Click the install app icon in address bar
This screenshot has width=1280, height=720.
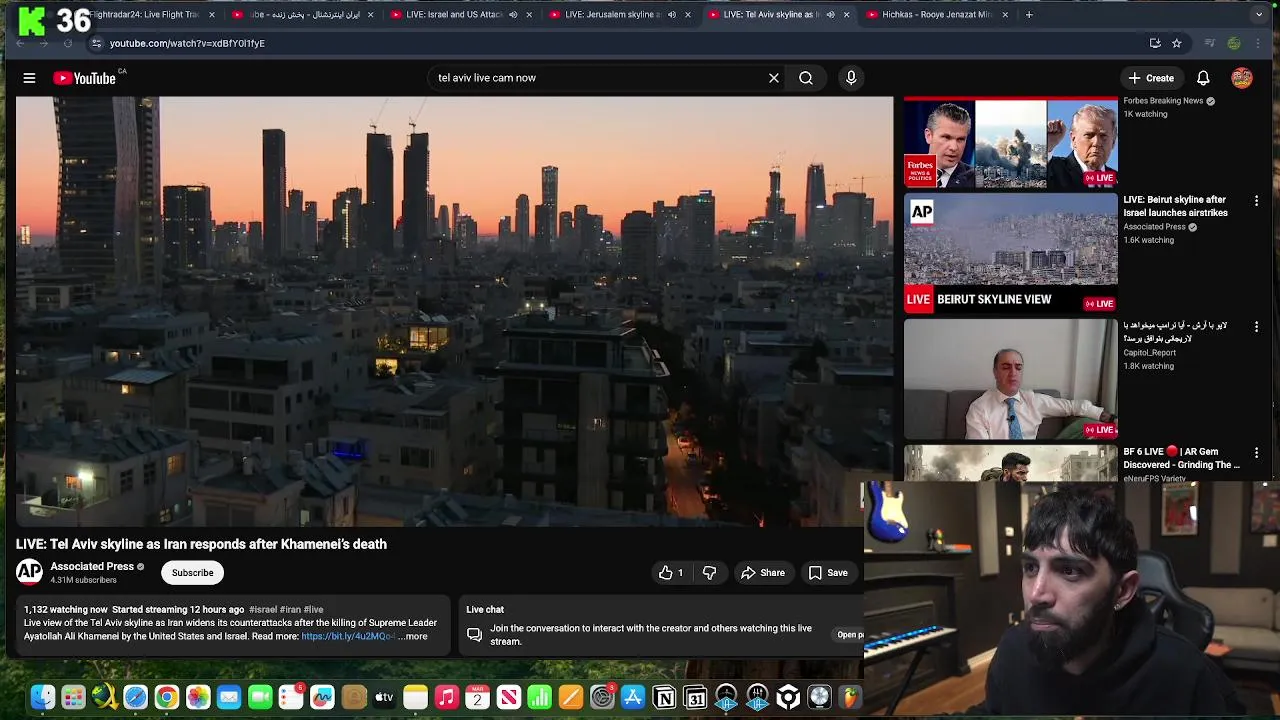tap(1155, 43)
